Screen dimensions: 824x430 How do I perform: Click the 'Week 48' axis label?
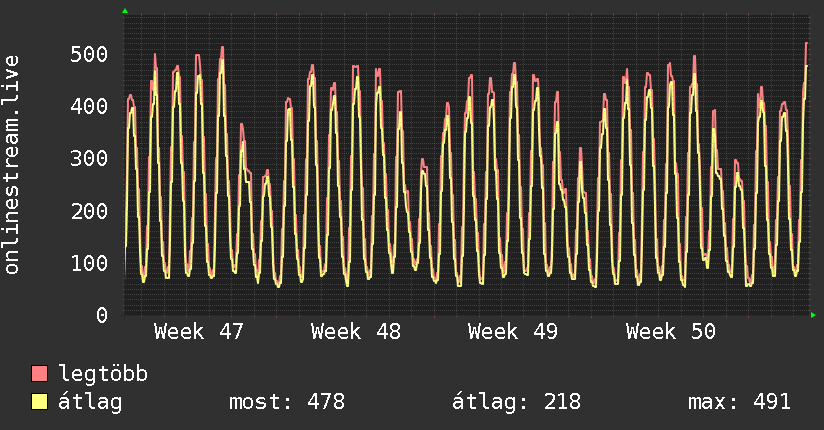[x=356, y=332]
